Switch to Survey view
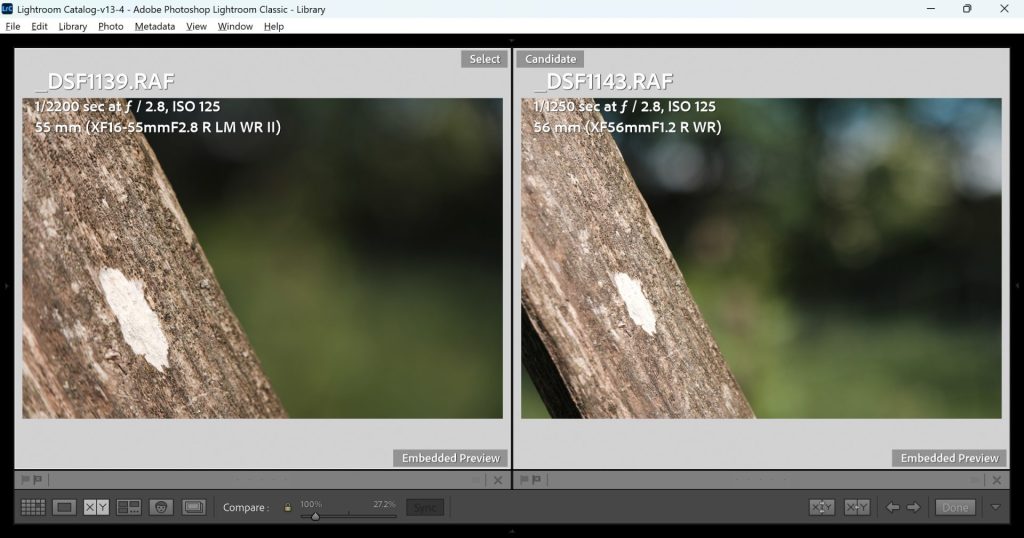Image resolution: width=1024 pixels, height=538 pixels. (x=129, y=507)
